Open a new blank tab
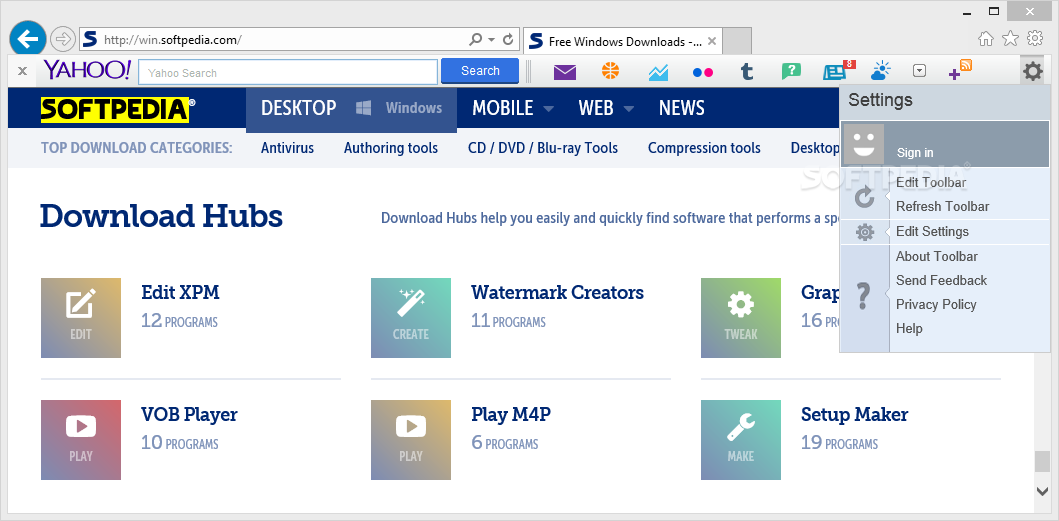Image resolution: width=1059 pixels, height=521 pixels. (738, 41)
